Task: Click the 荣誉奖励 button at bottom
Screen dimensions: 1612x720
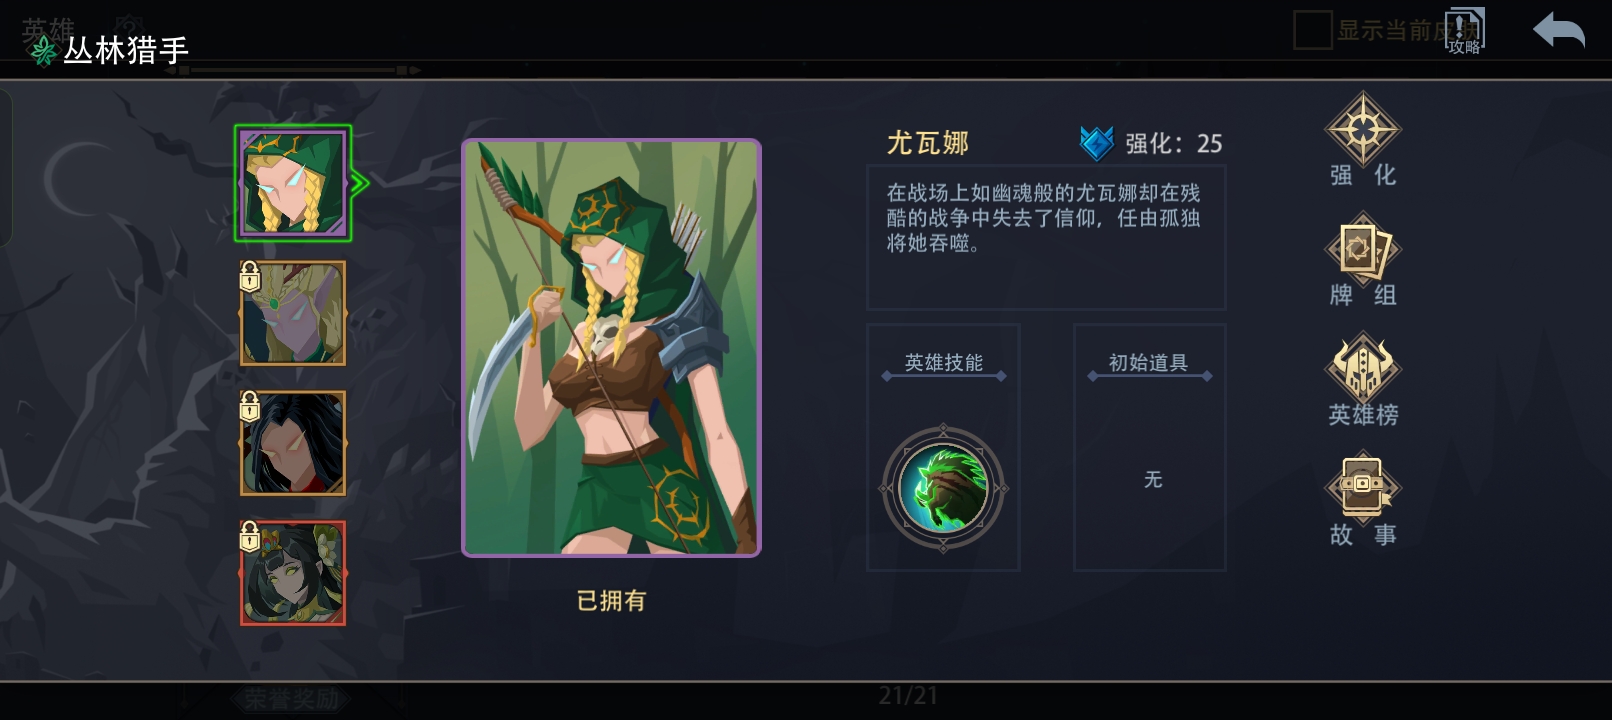Action: [291, 699]
